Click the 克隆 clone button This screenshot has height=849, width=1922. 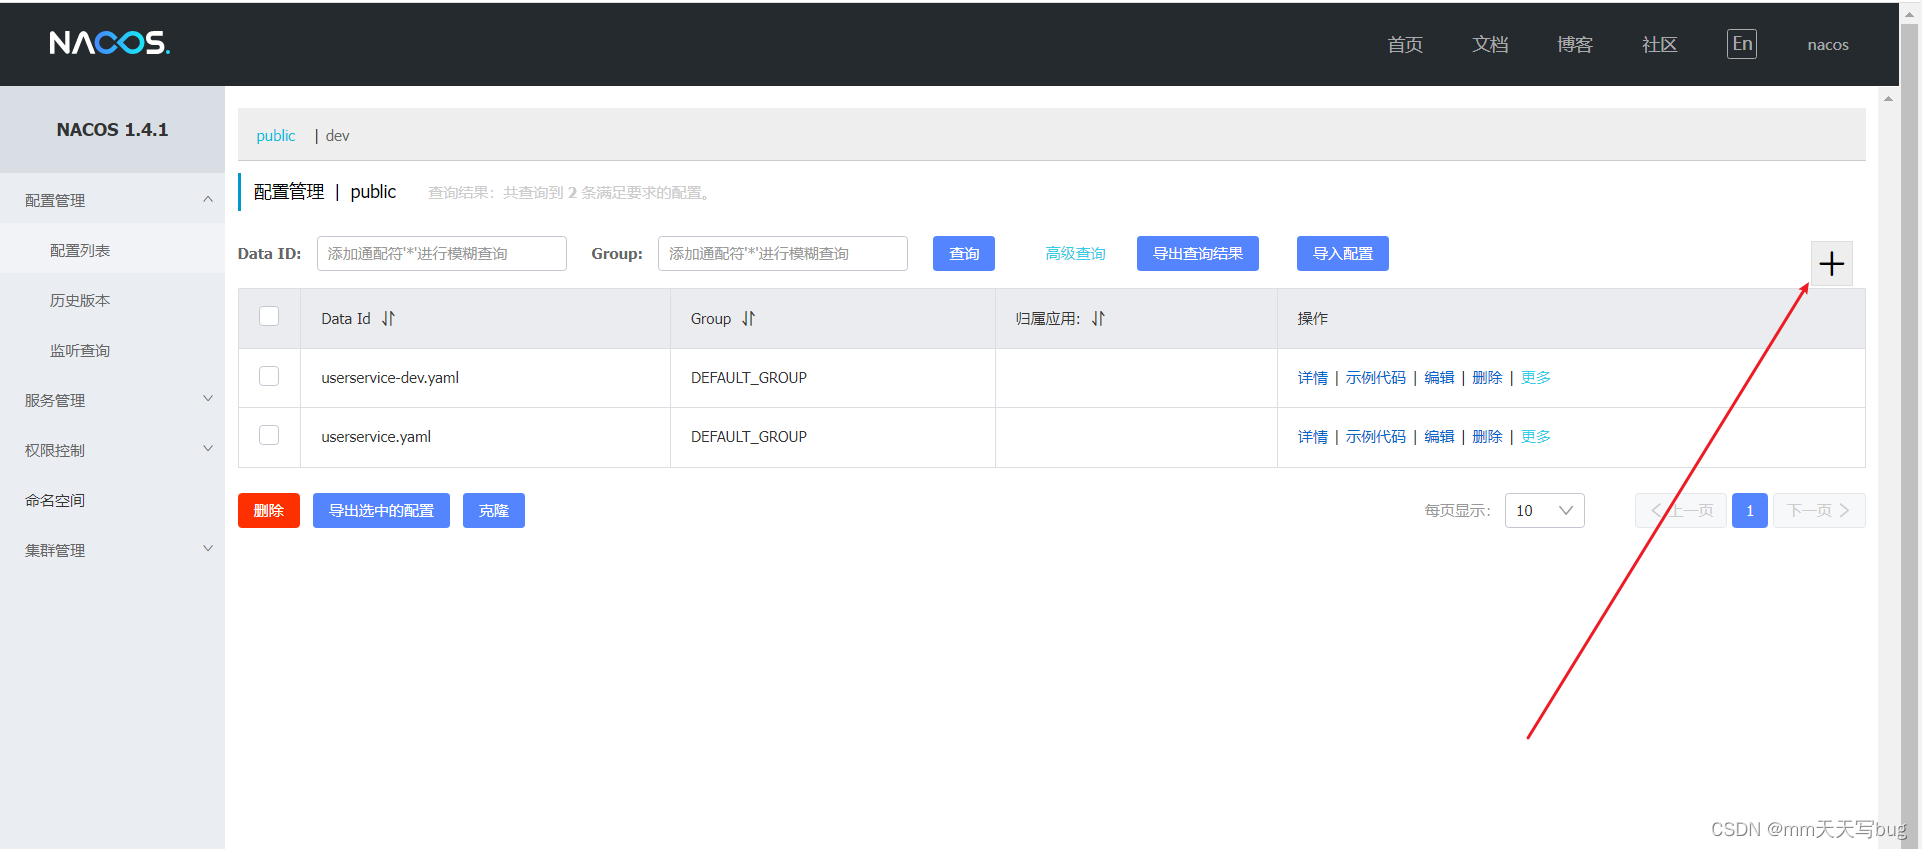pyautogui.click(x=494, y=510)
